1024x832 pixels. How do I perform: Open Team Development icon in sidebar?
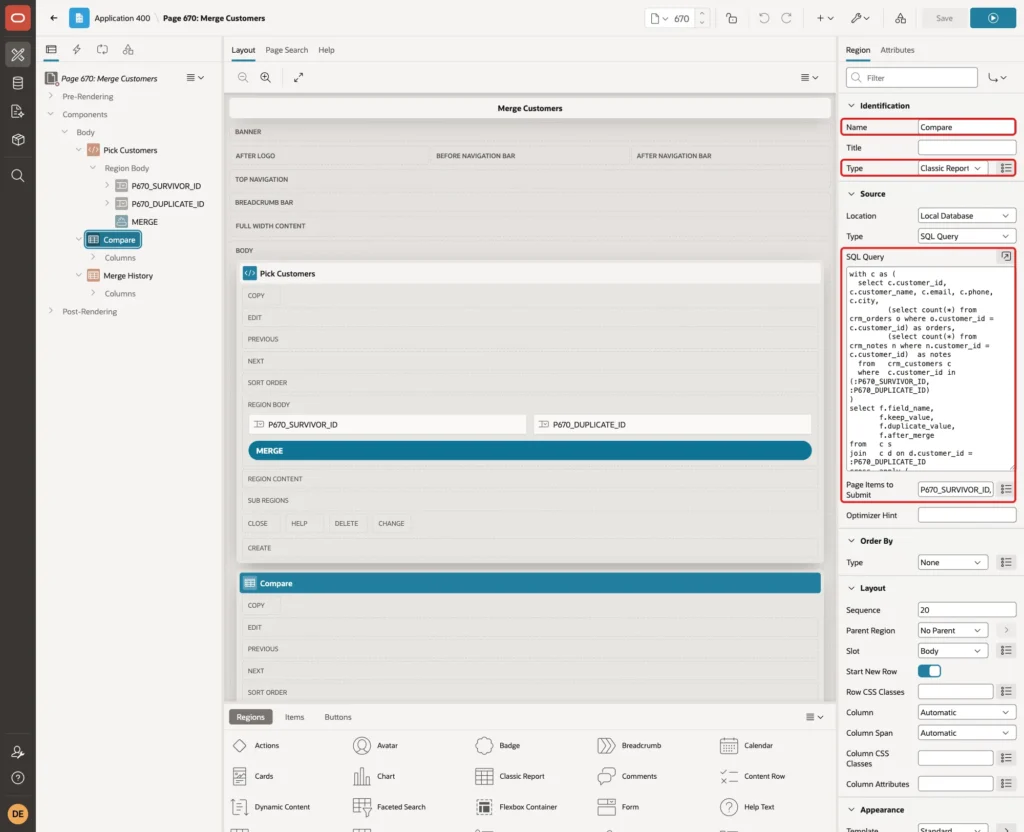coord(18,112)
